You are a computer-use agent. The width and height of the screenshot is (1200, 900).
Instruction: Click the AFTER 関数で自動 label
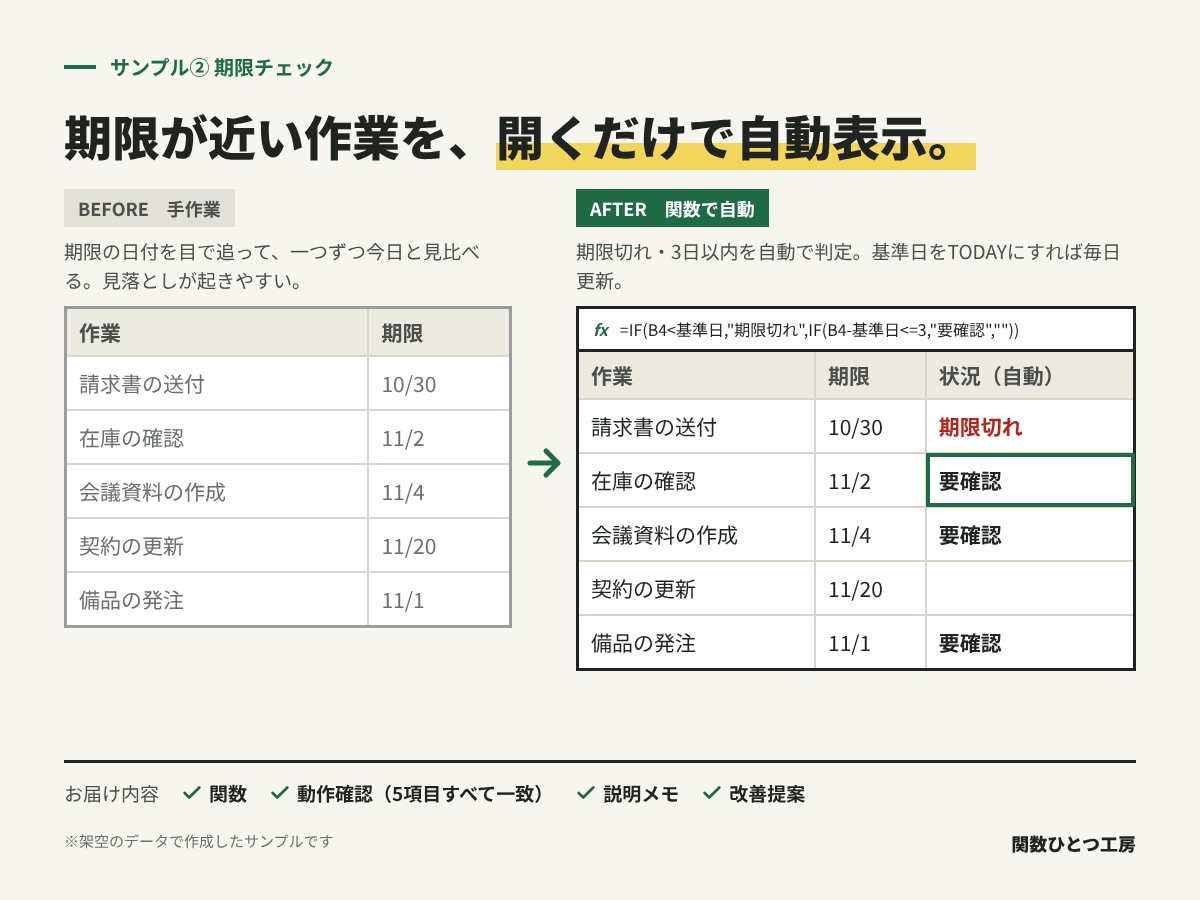tap(672, 209)
